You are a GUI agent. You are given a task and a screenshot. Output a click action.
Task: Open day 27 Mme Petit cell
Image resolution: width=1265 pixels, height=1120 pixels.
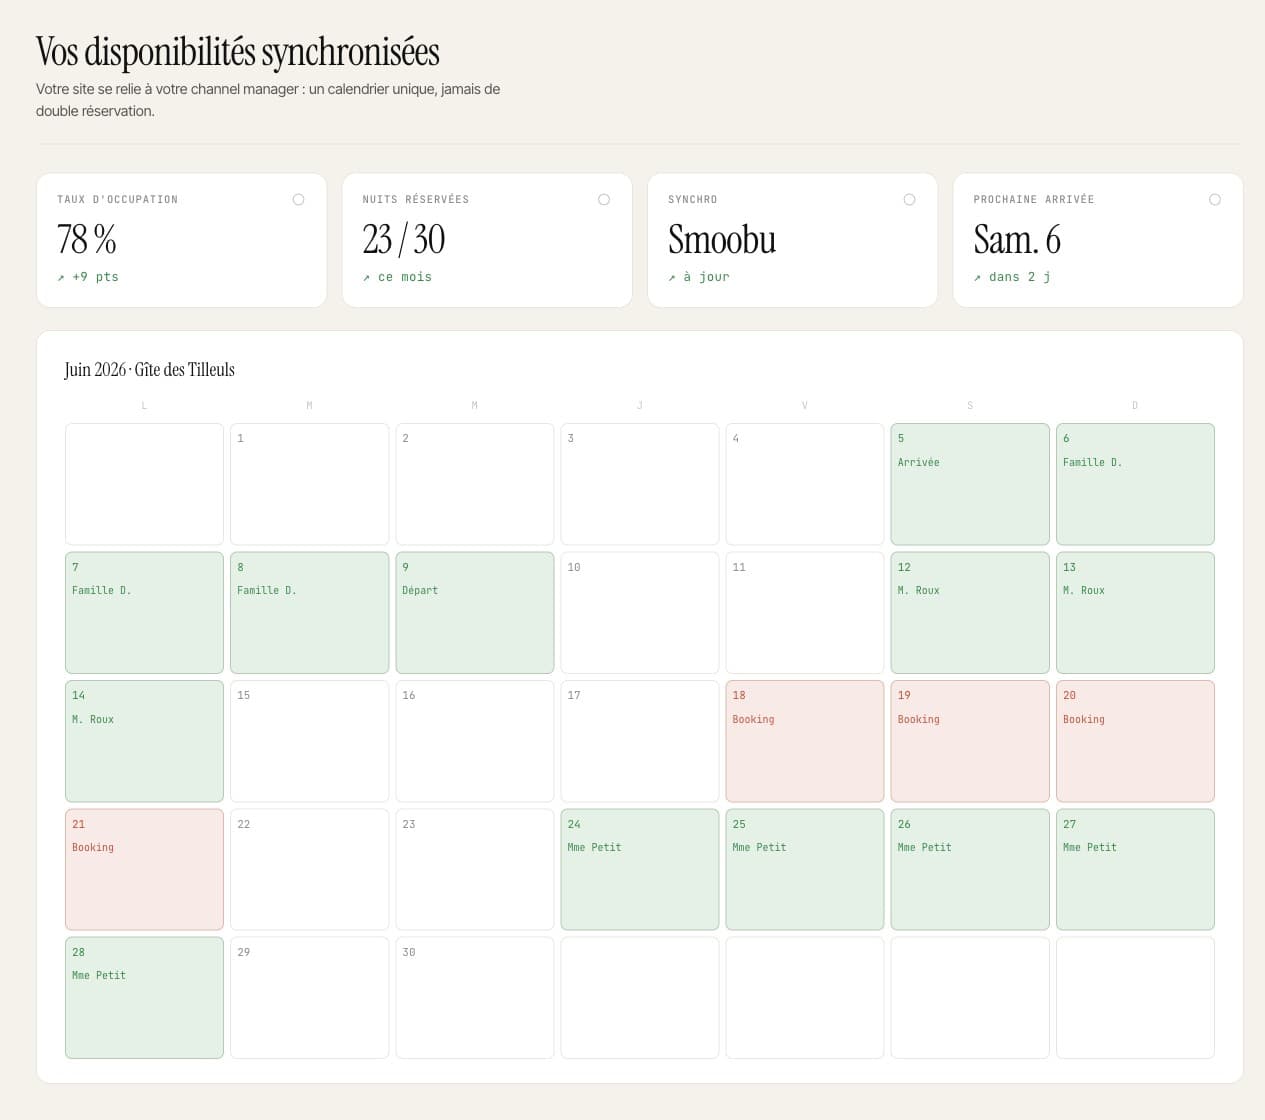click(1135, 869)
